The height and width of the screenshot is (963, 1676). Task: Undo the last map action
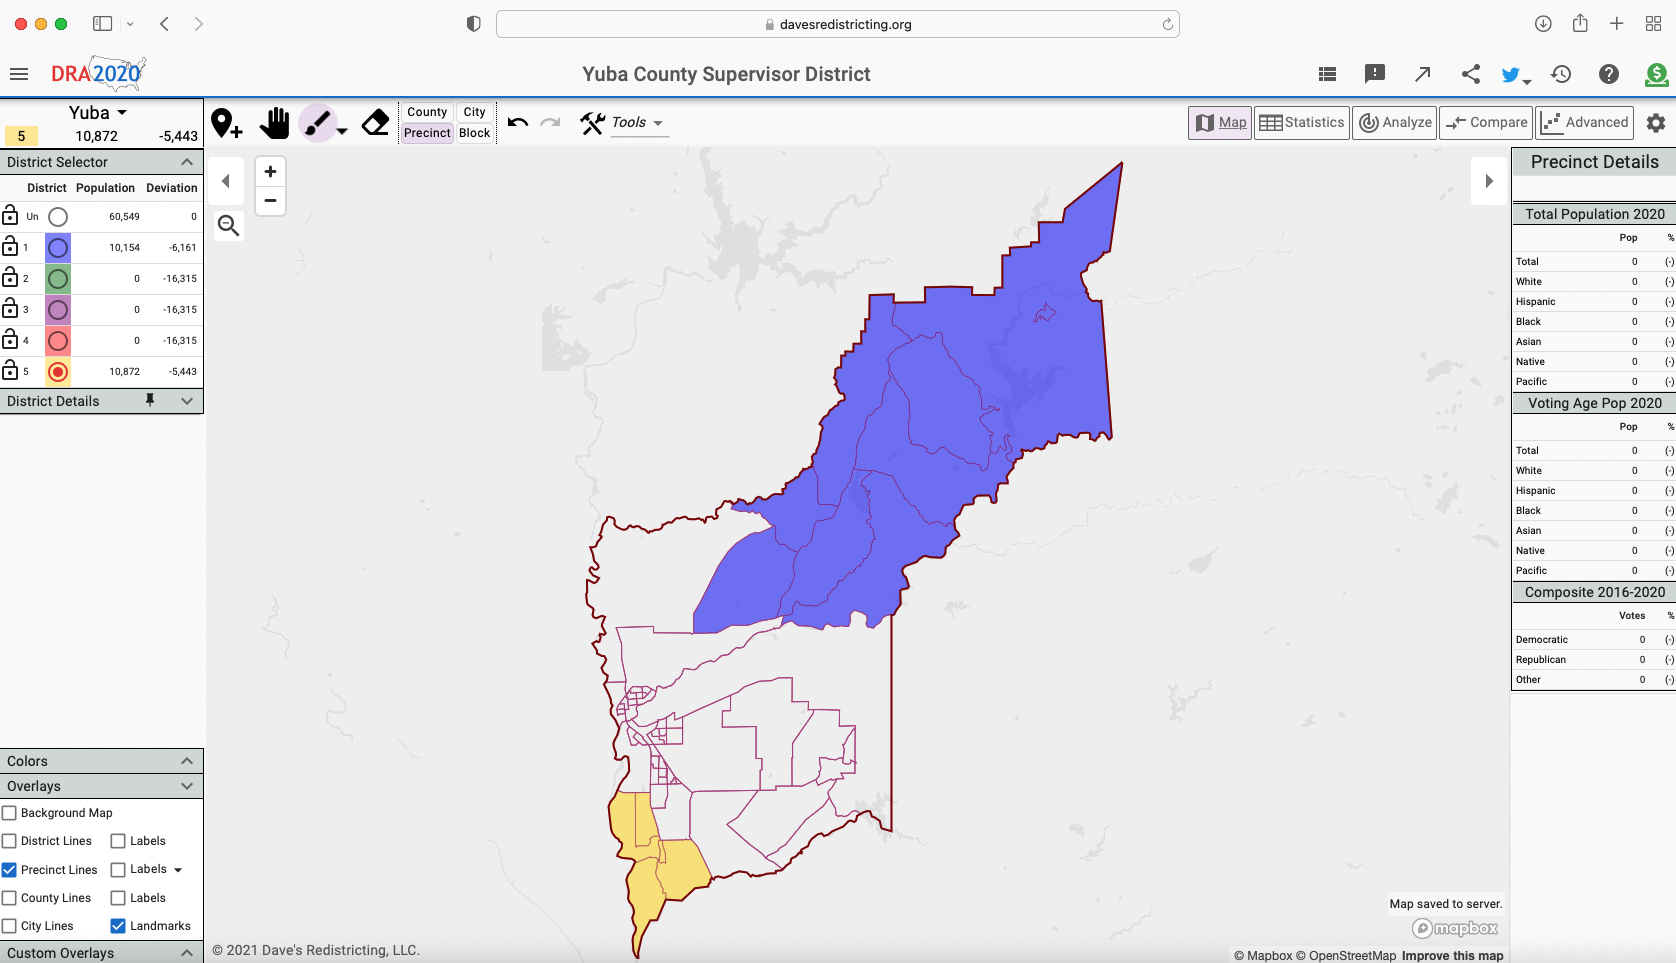pyautogui.click(x=517, y=122)
